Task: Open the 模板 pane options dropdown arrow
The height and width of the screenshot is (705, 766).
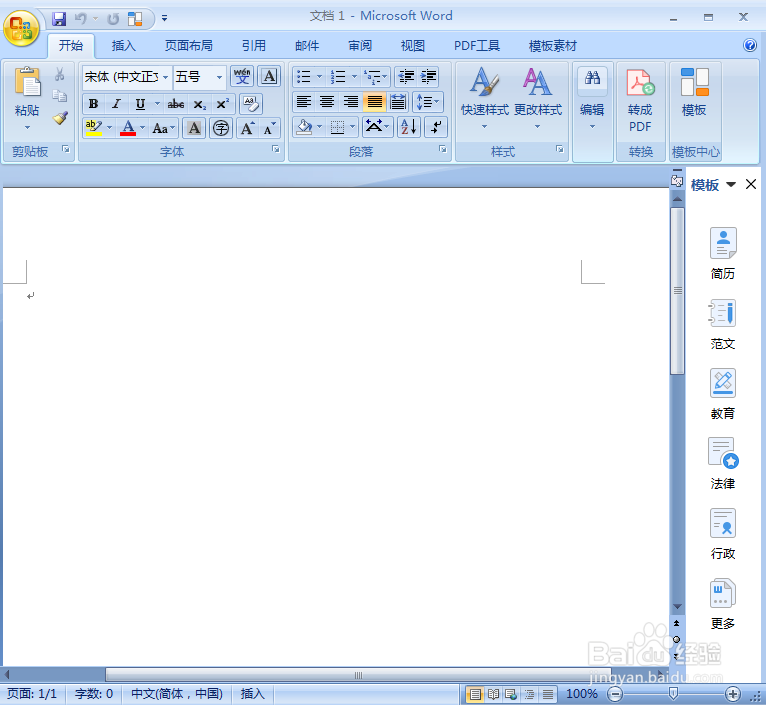Action: click(731, 185)
